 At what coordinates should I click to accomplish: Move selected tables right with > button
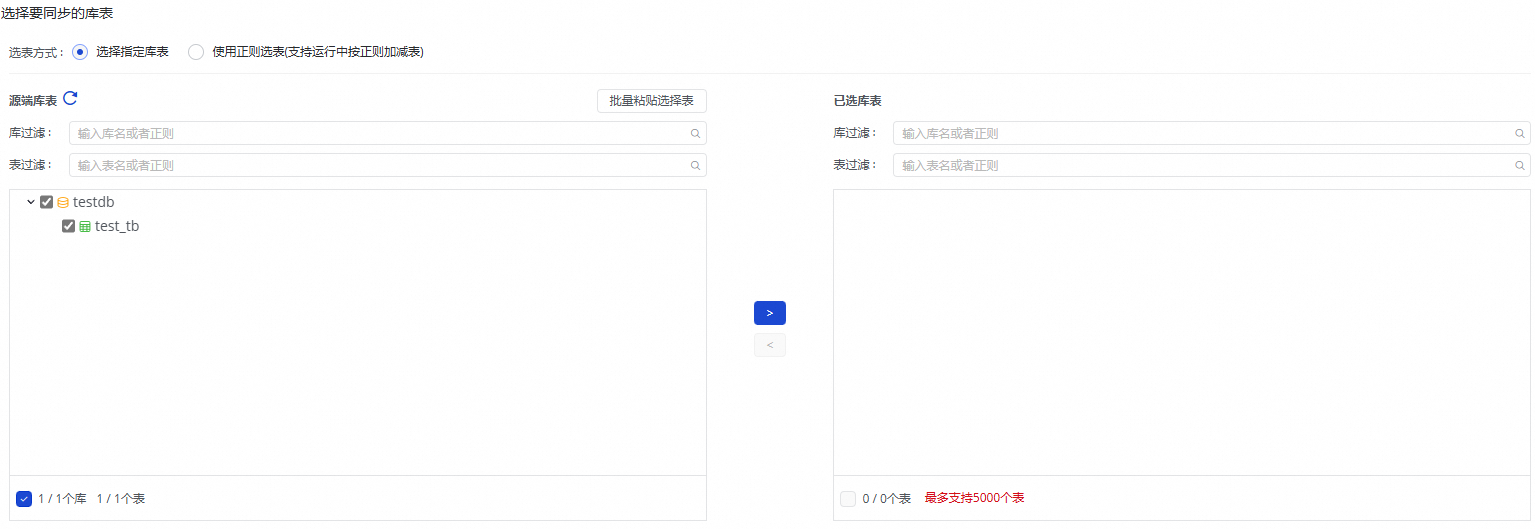coord(770,313)
